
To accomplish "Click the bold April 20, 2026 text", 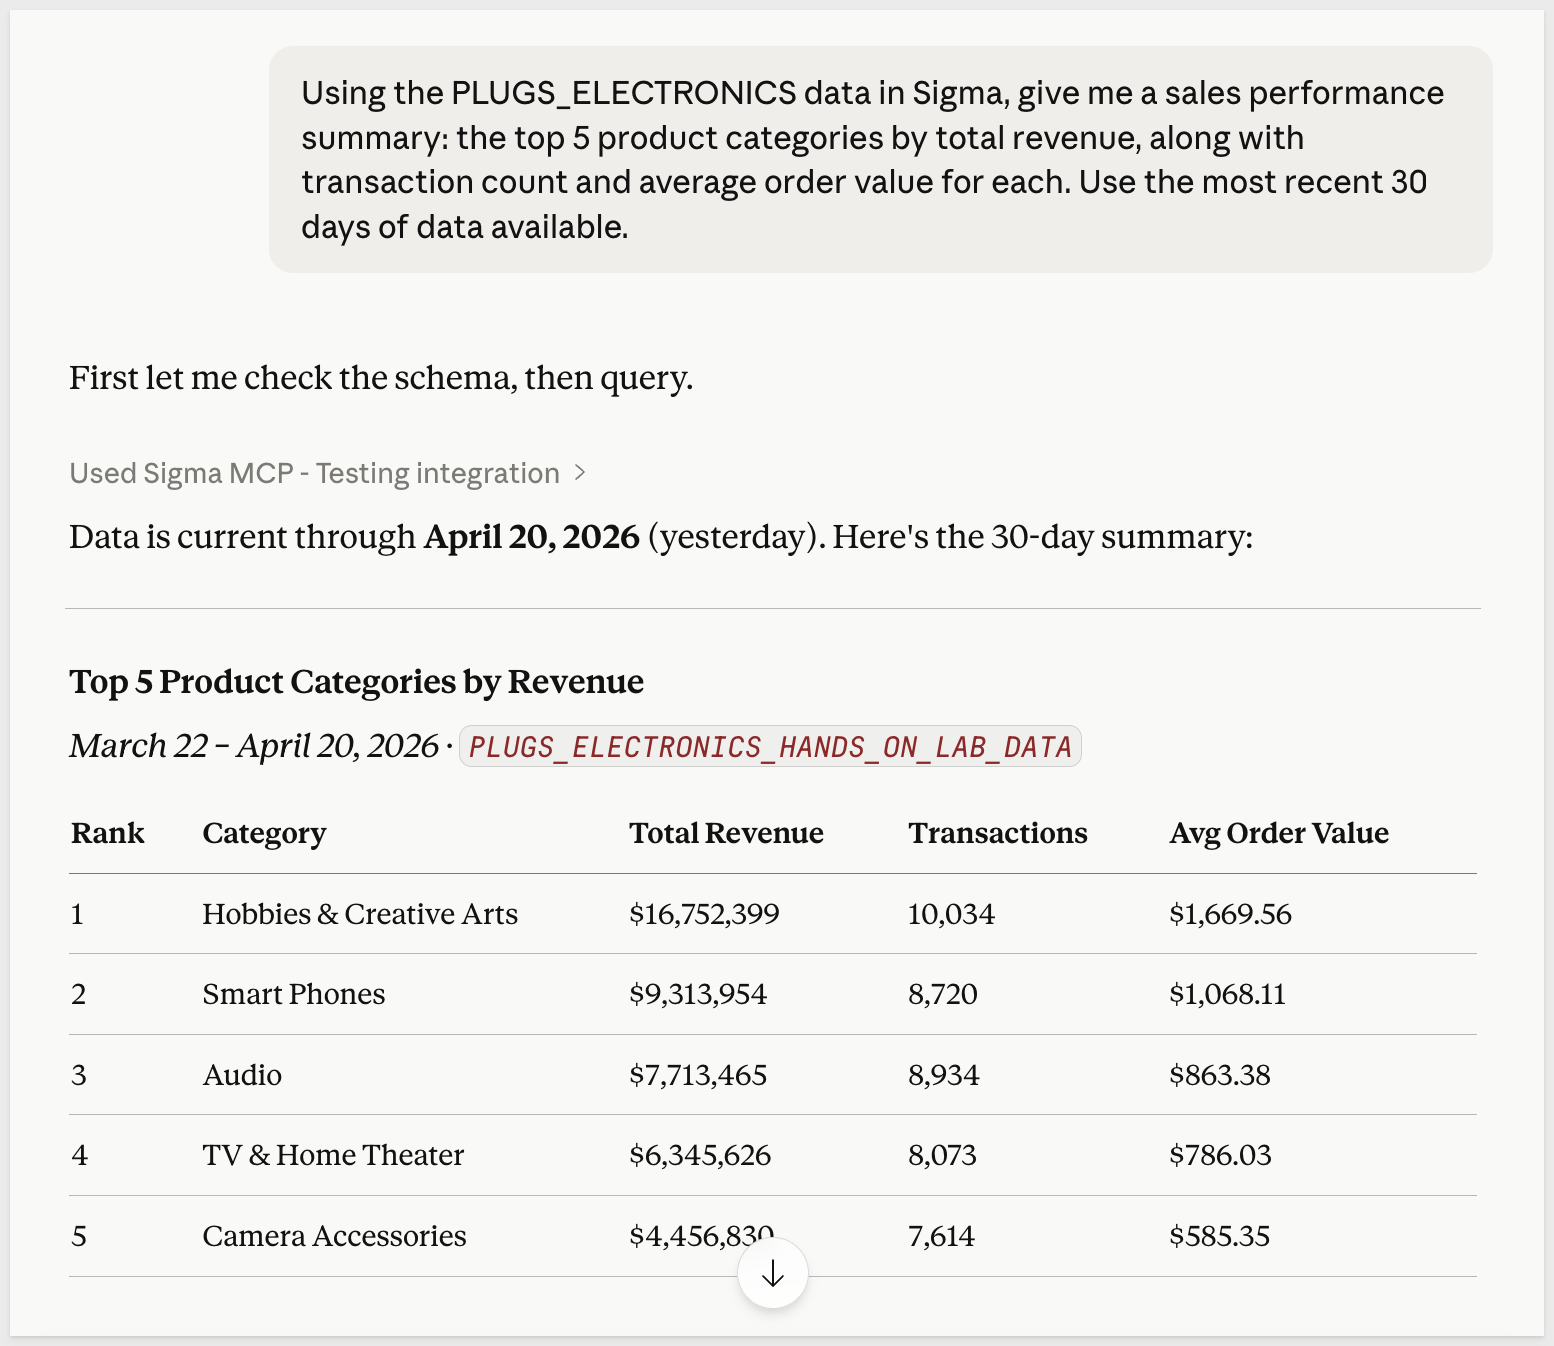I will [531, 537].
